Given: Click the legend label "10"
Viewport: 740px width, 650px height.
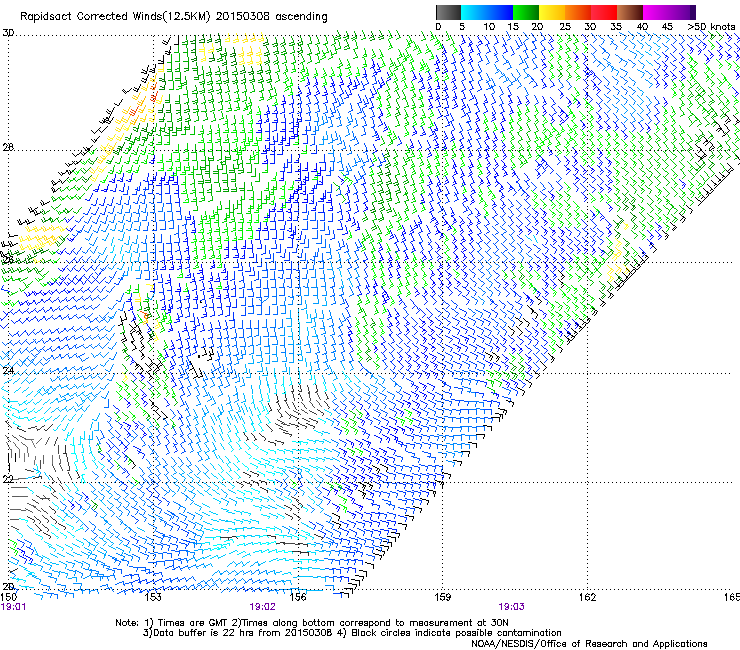Looking at the screenshot, I should [489, 26].
